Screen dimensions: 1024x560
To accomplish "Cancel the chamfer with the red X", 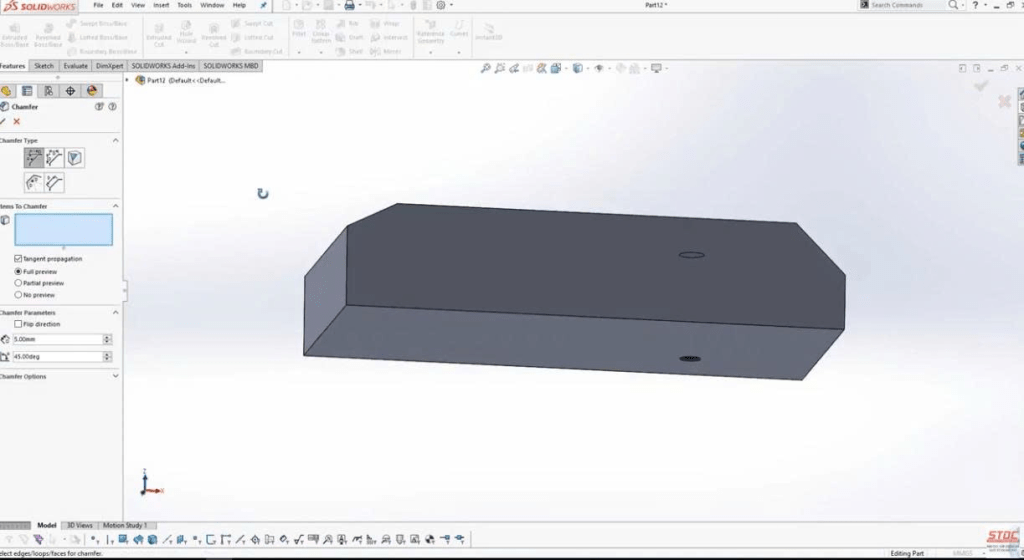I will pyautogui.click(x=16, y=121).
